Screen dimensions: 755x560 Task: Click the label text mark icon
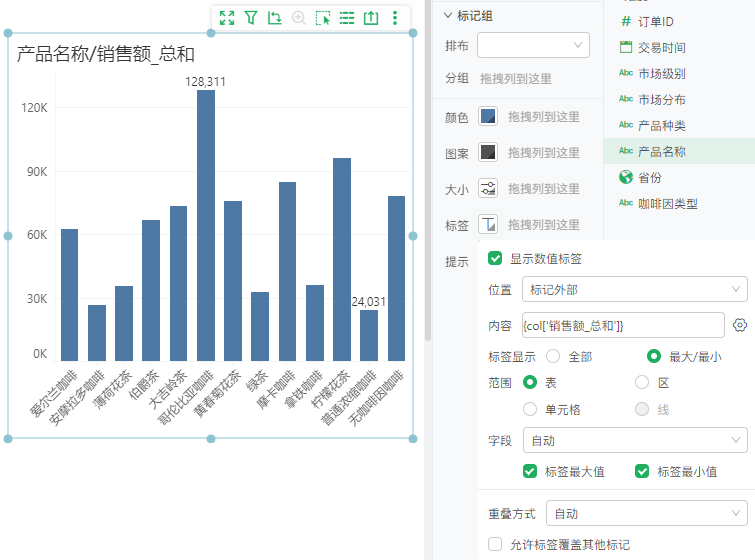[488, 224]
